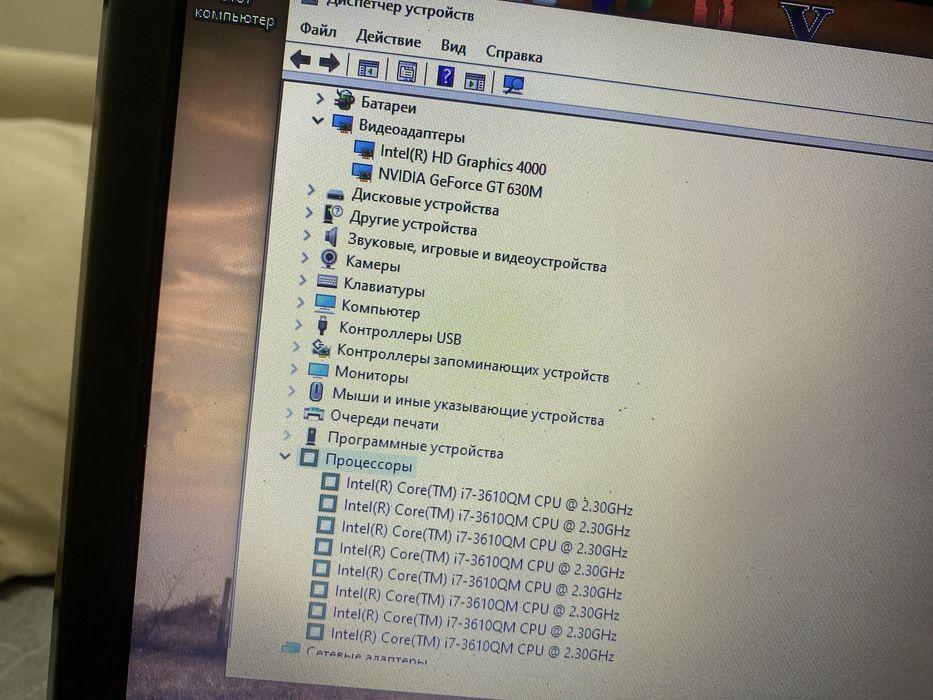Click the Батареи battery icon
The height and width of the screenshot is (700, 933).
(344, 100)
